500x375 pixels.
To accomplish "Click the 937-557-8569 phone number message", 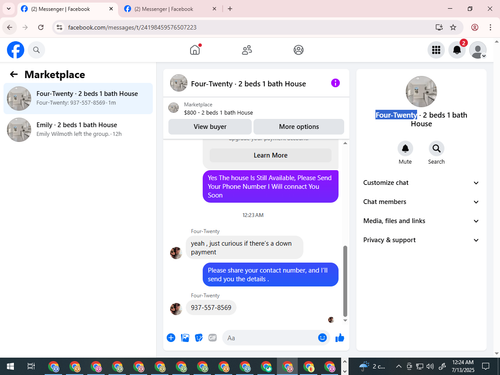I will pyautogui.click(x=211, y=307).
